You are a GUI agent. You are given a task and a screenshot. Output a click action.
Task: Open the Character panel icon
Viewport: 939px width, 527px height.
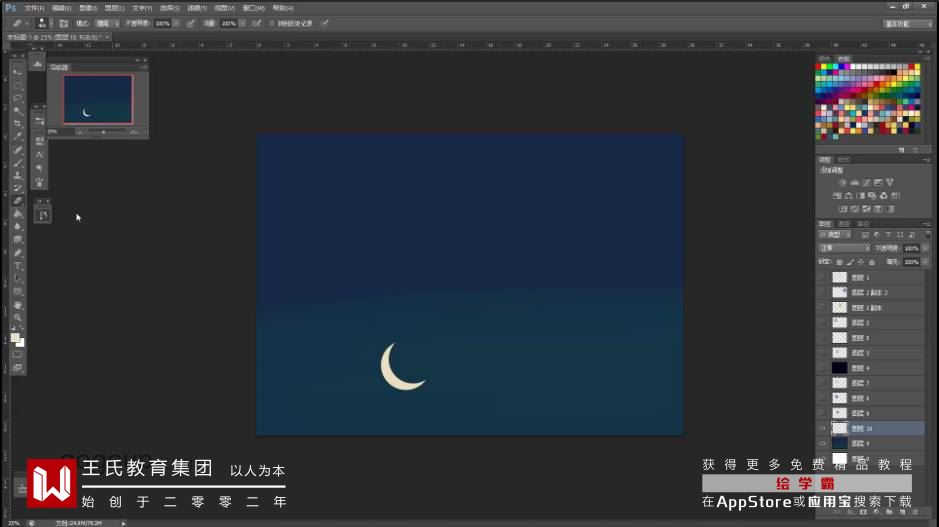click(x=40, y=155)
